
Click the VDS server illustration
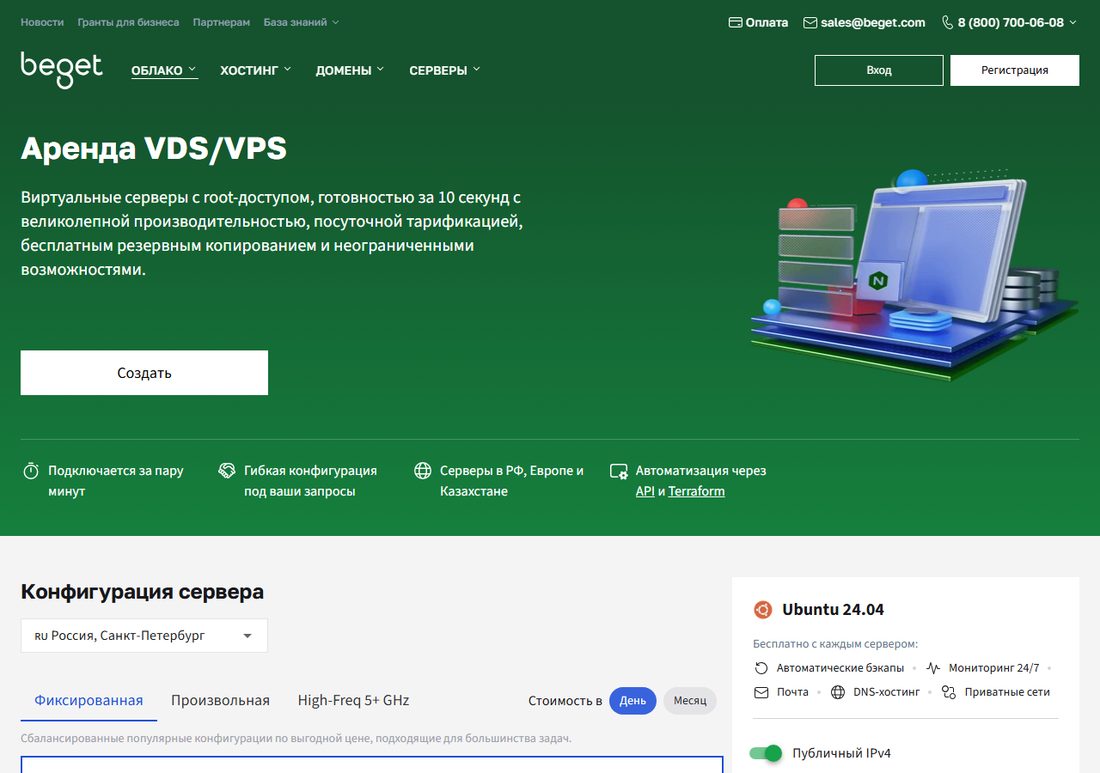pos(914,274)
